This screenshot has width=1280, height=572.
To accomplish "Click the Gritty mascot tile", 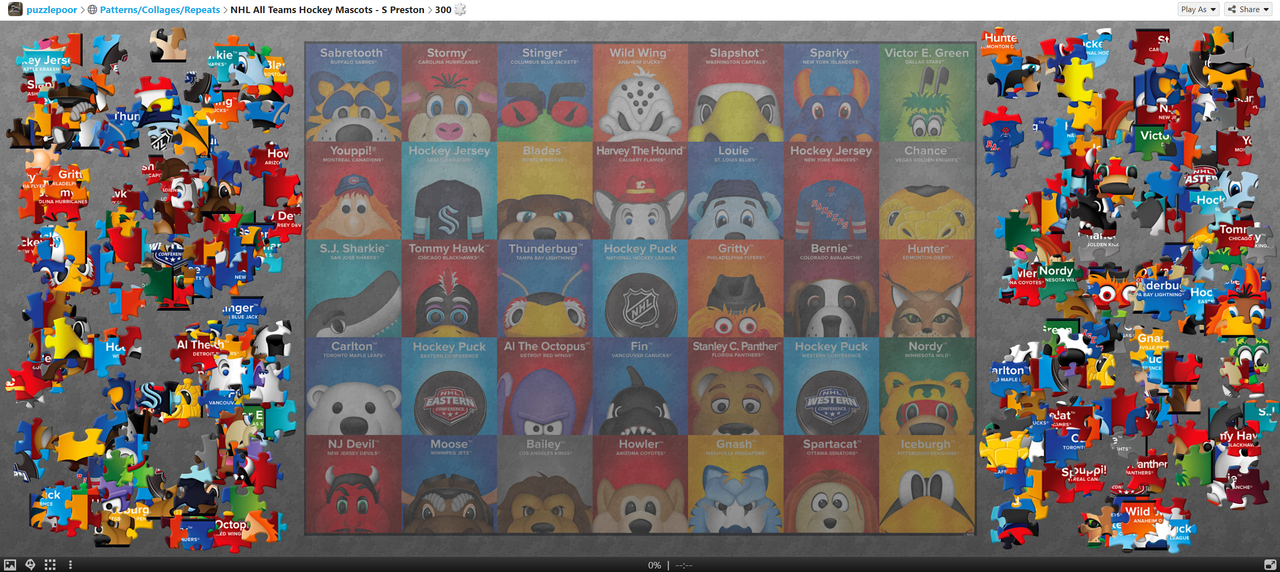I will coord(735,288).
